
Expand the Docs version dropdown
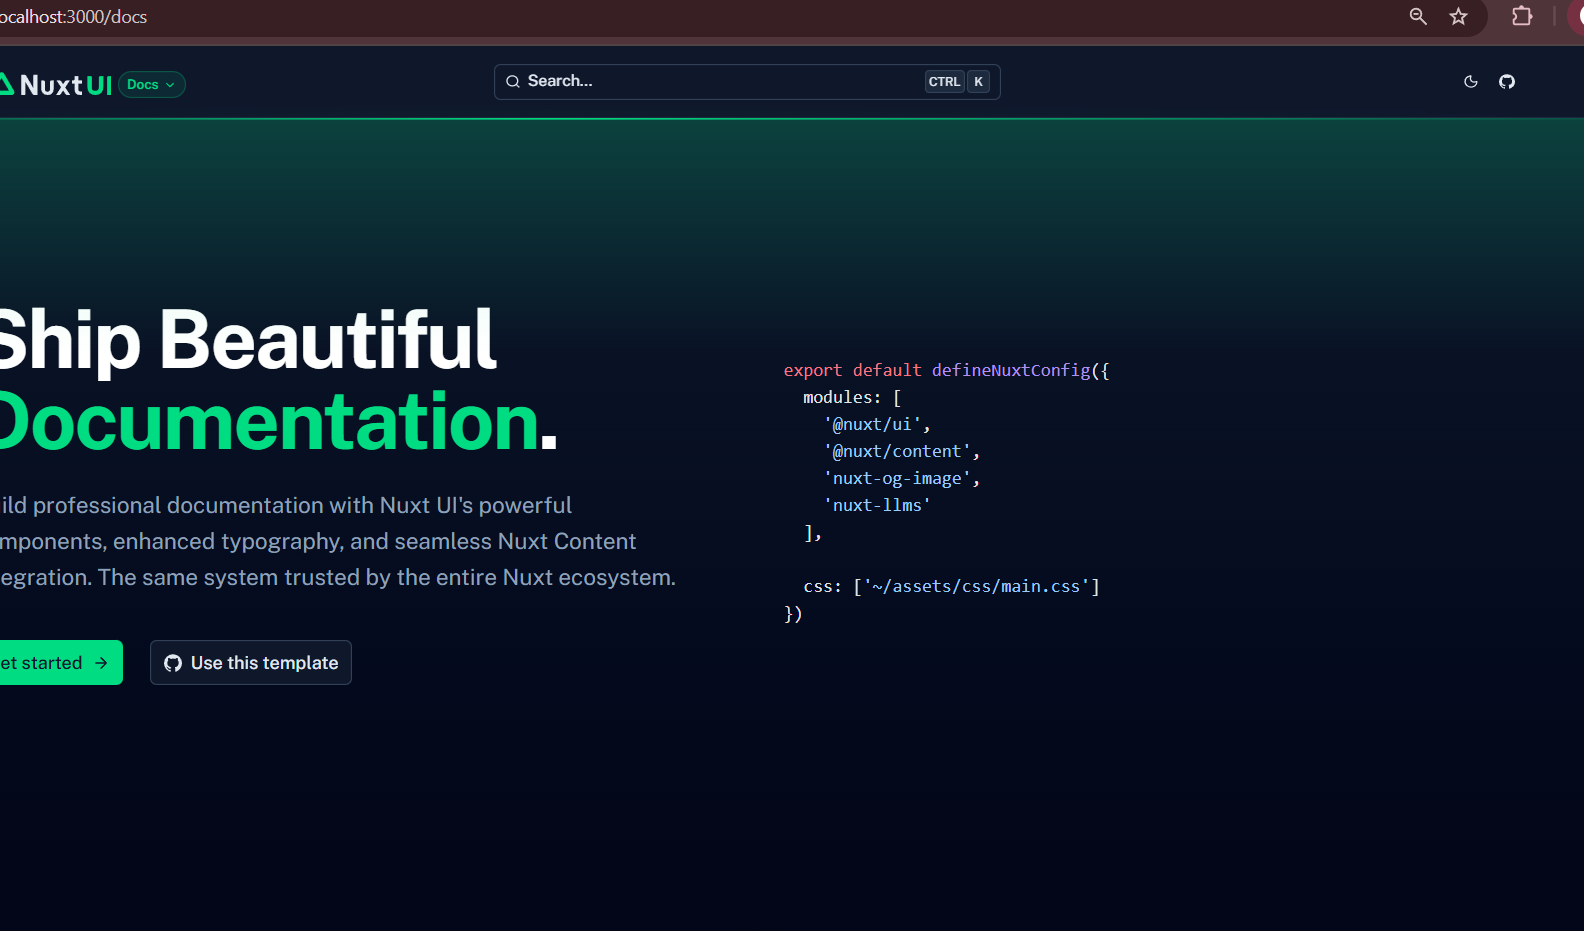tap(152, 85)
